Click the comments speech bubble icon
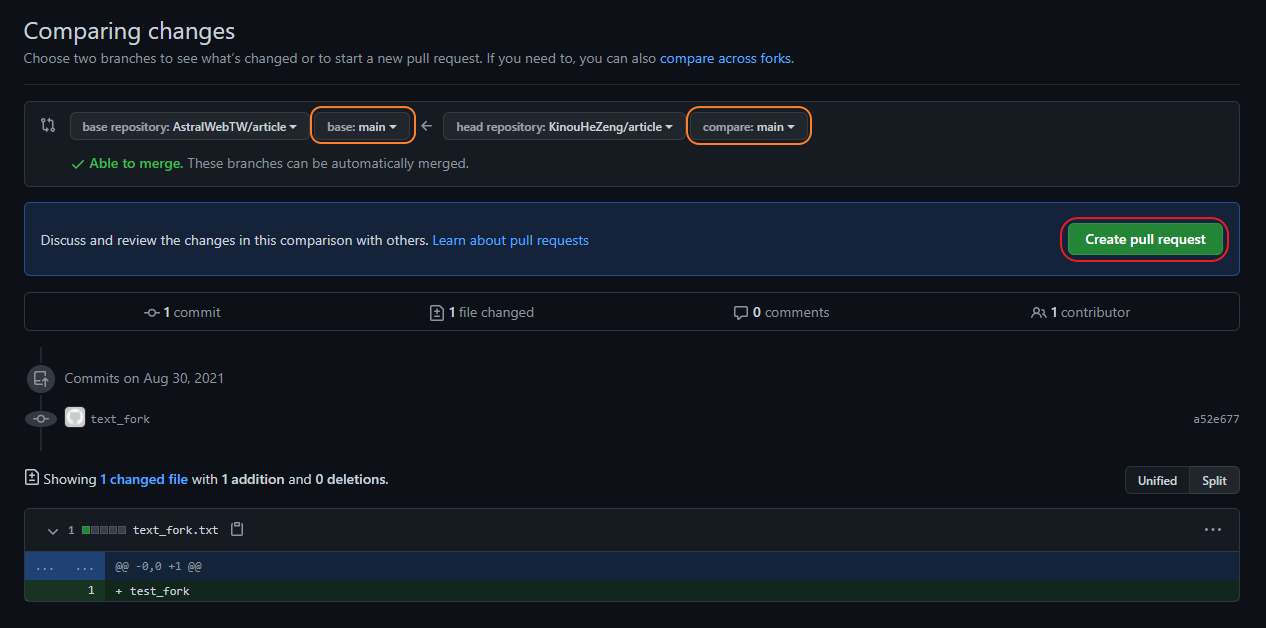The image size is (1266, 628). [x=740, y=312]
